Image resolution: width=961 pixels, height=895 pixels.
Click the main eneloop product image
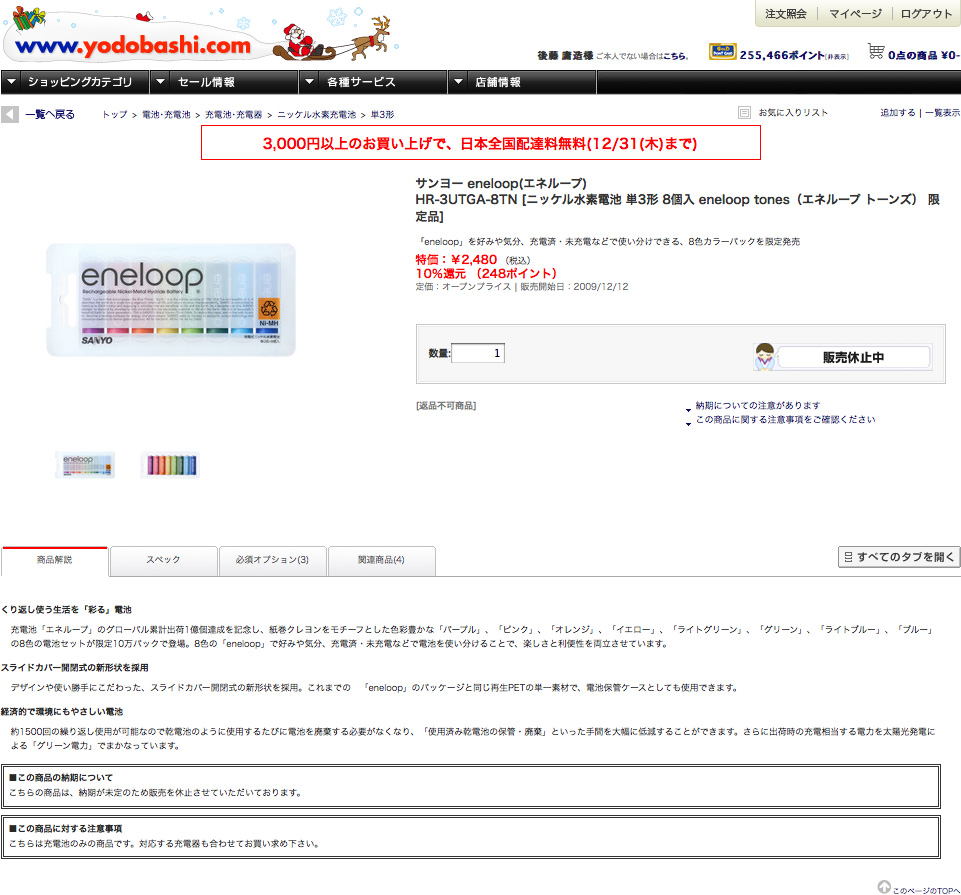pyautogui.click(x=171, y=300)
